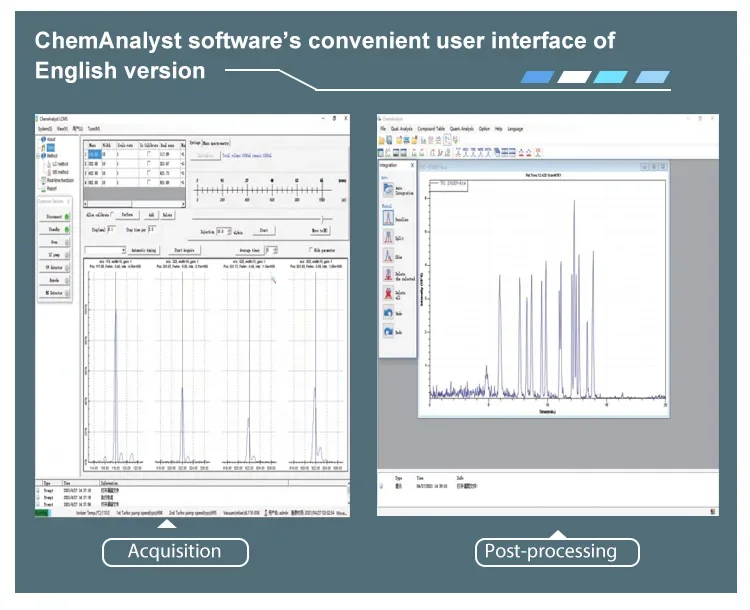Click the Average times spinner arrows
The height and width of the screenshot is (610, 750).
coord(275,250)
